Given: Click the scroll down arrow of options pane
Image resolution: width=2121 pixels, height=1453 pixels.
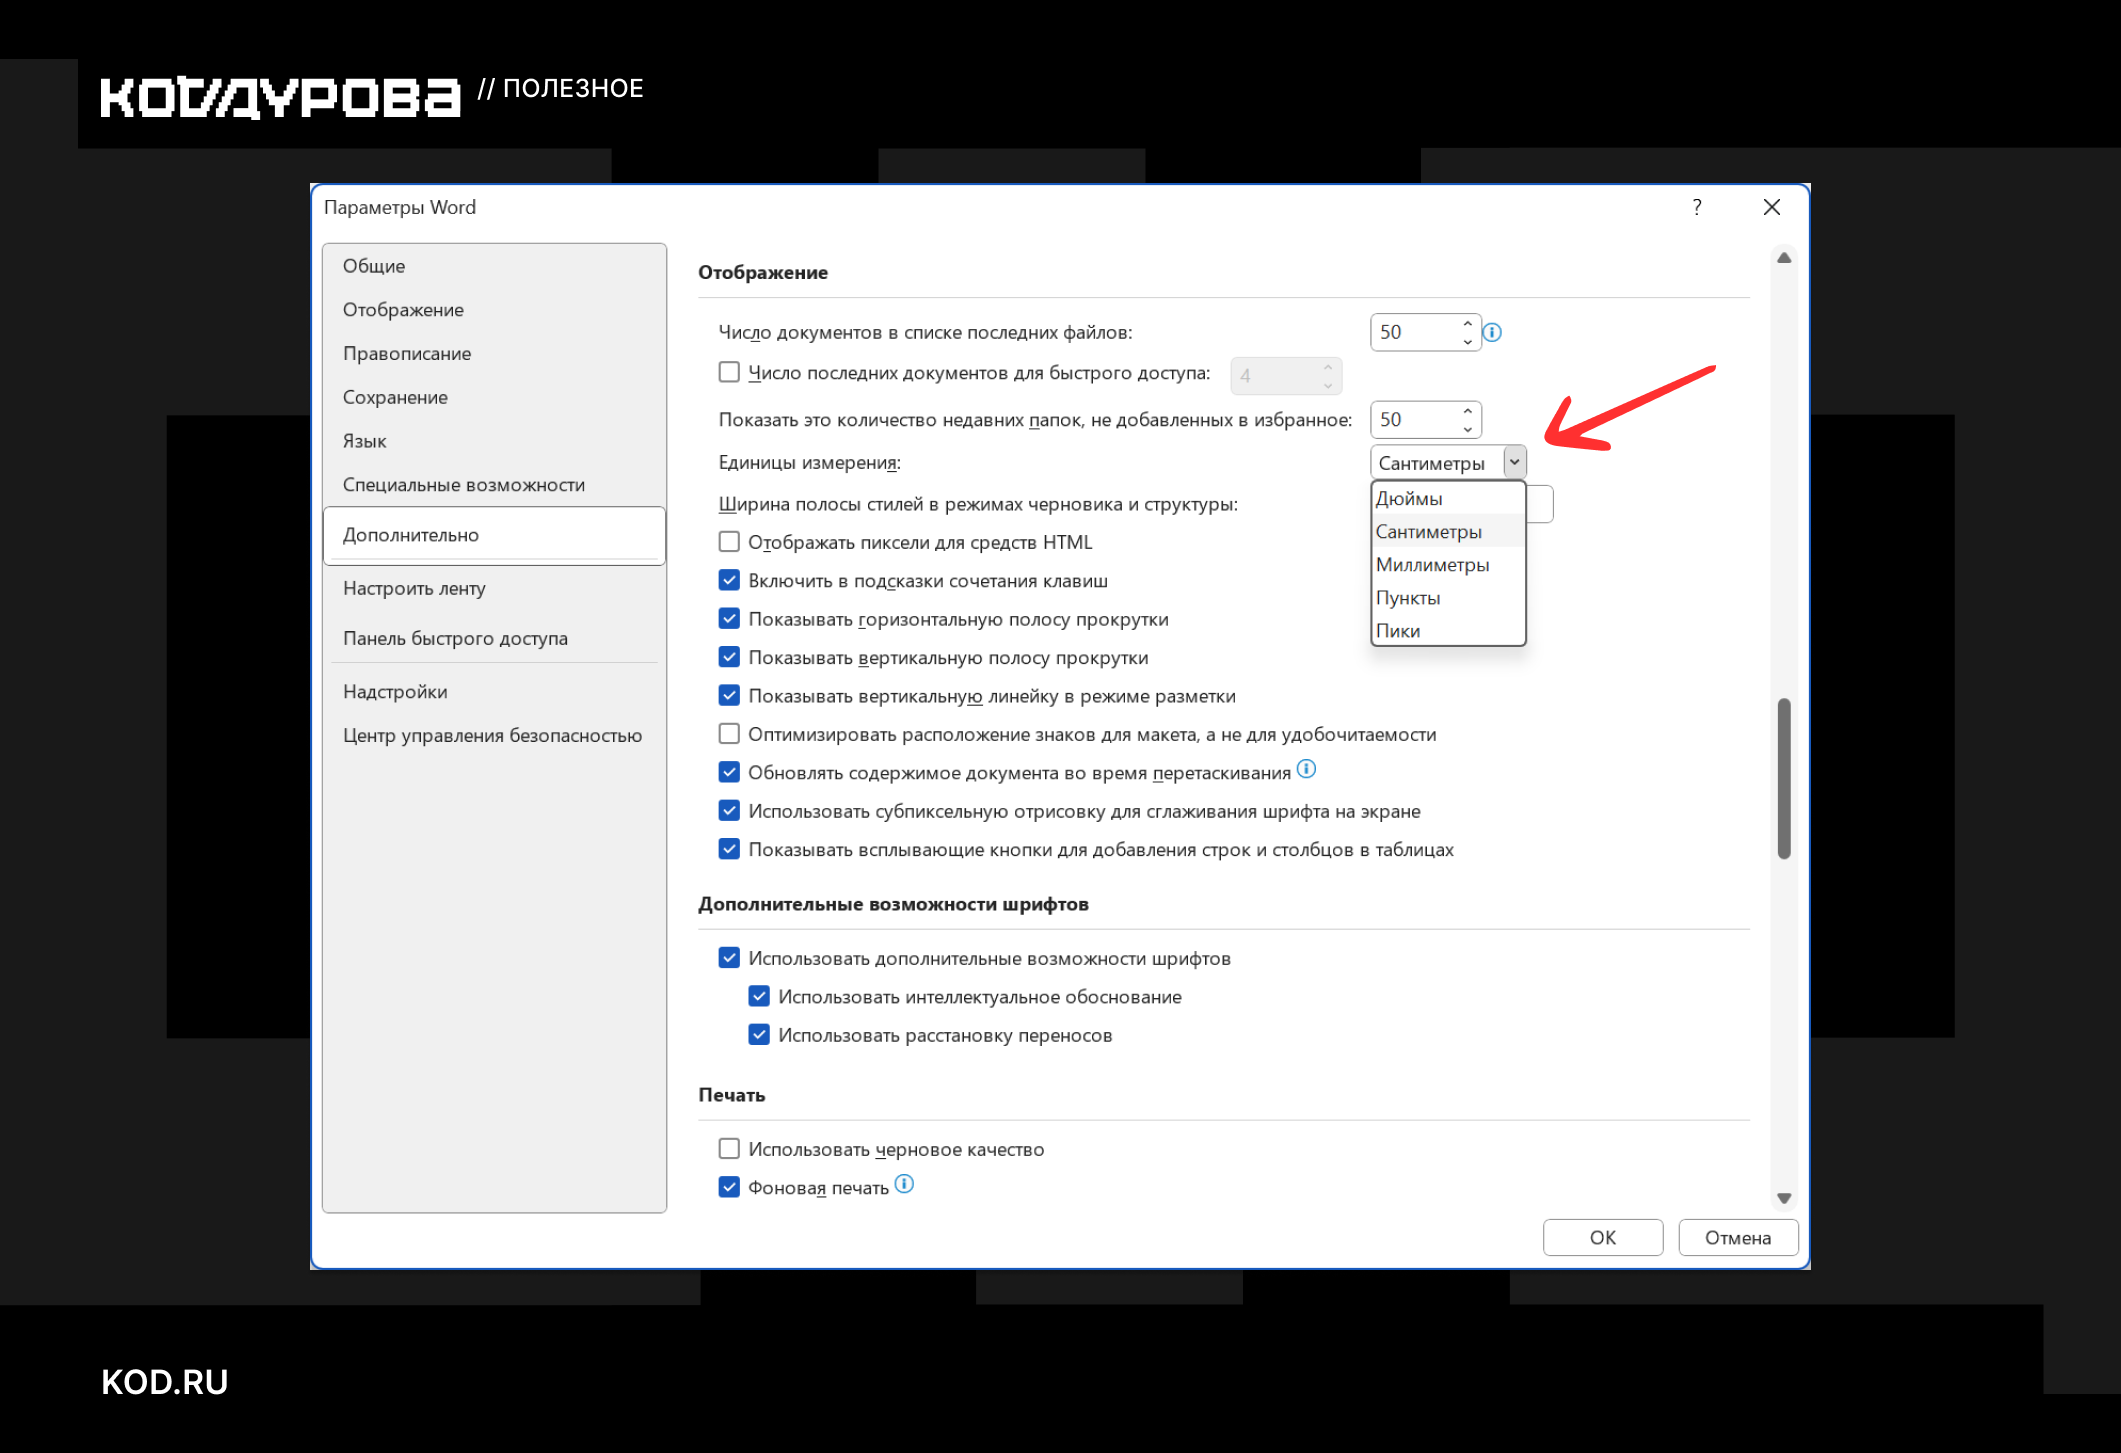Looking at the screenshot, I should point(1784,1198).
